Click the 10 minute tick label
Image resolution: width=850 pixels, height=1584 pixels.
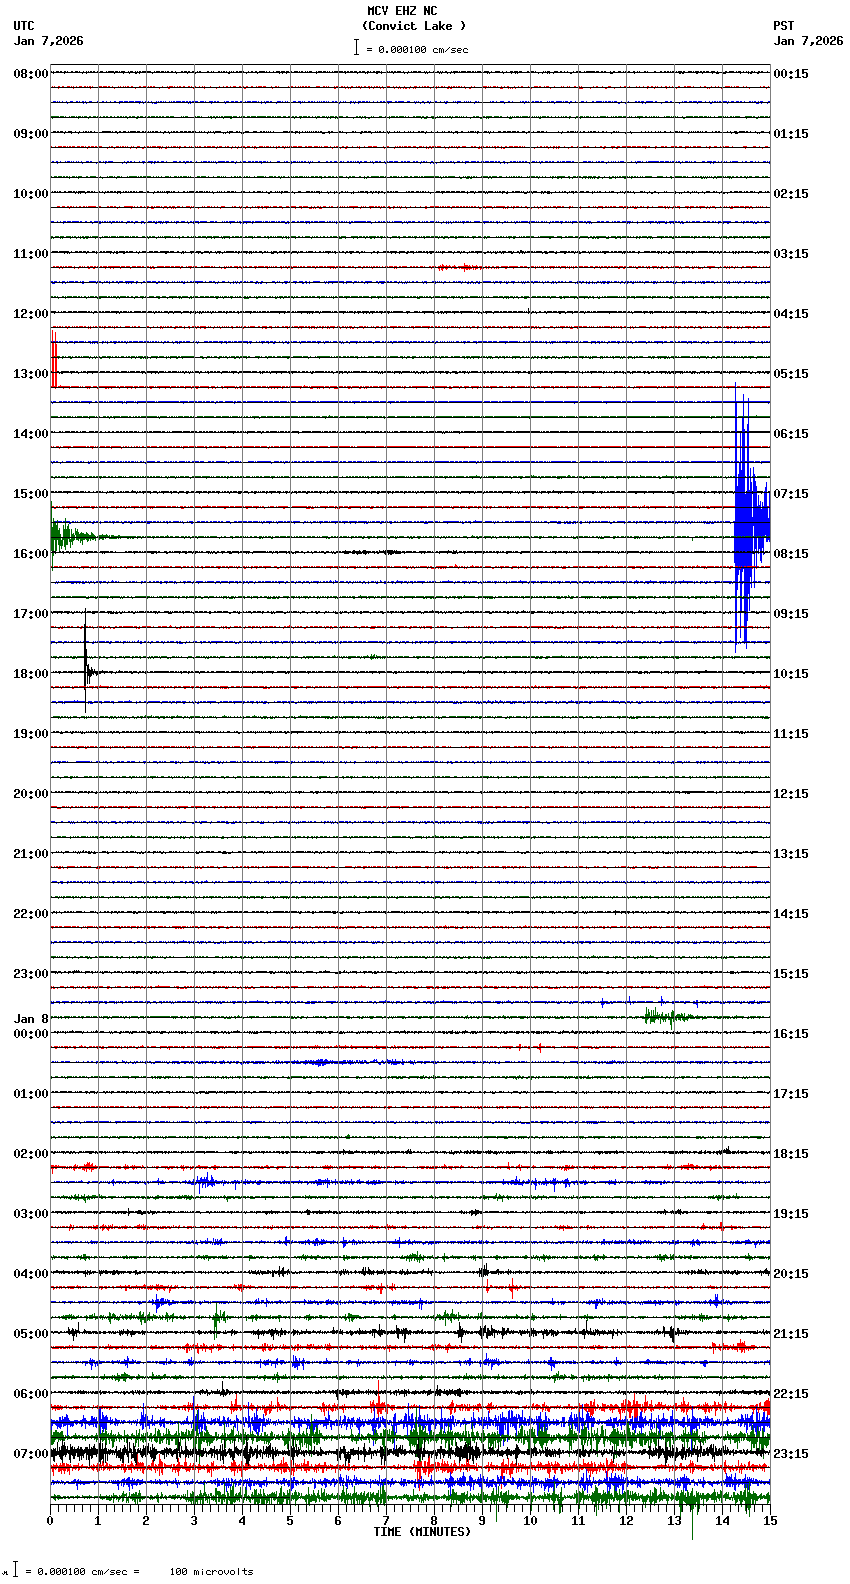pyautogui.click(x=530, y=1522)
